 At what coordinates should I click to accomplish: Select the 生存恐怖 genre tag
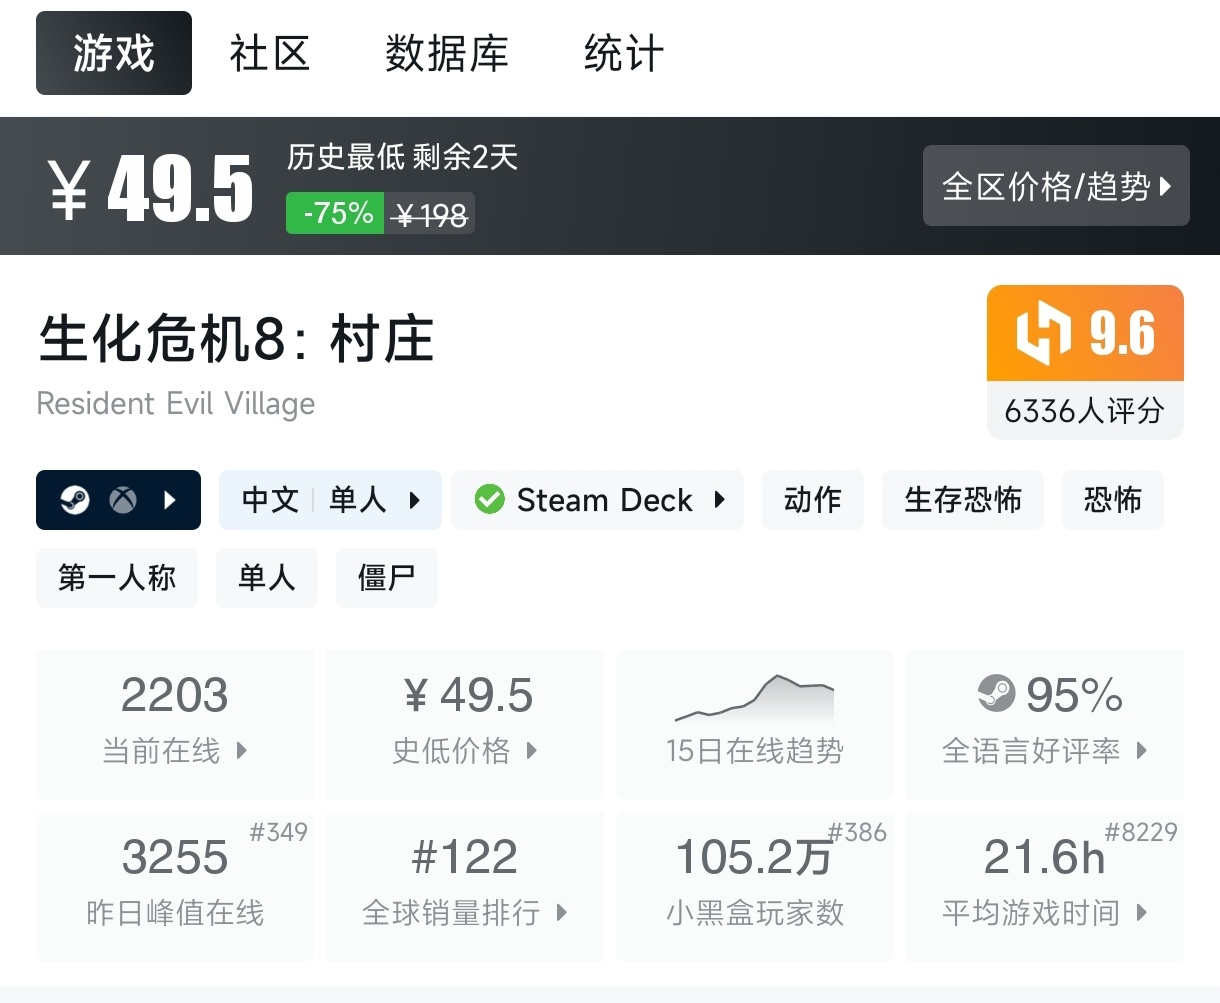point(963,500)
